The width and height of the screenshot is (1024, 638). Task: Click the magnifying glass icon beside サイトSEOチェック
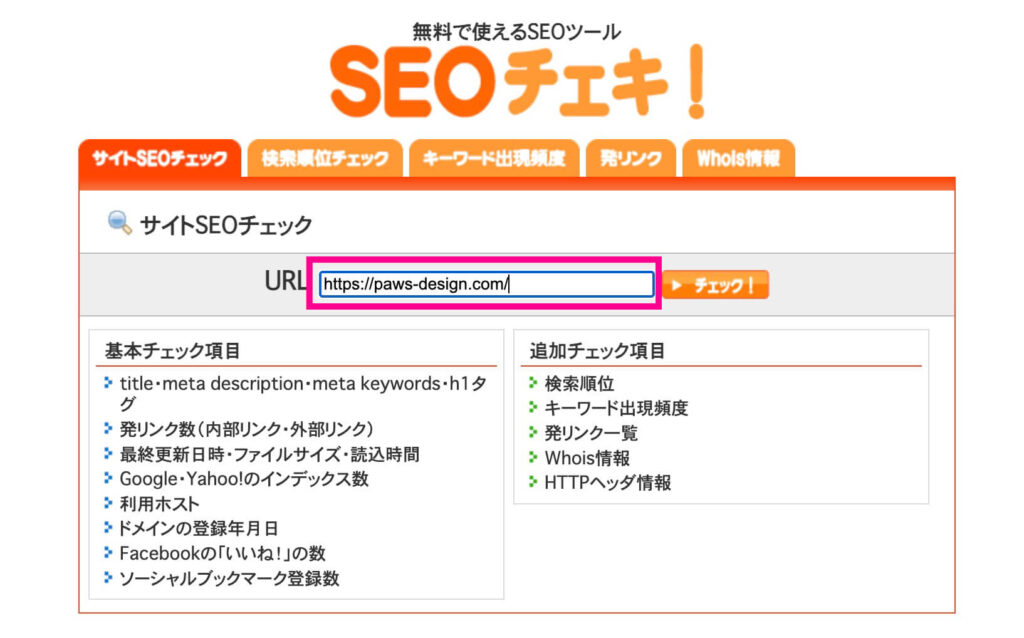coord(120,223)
